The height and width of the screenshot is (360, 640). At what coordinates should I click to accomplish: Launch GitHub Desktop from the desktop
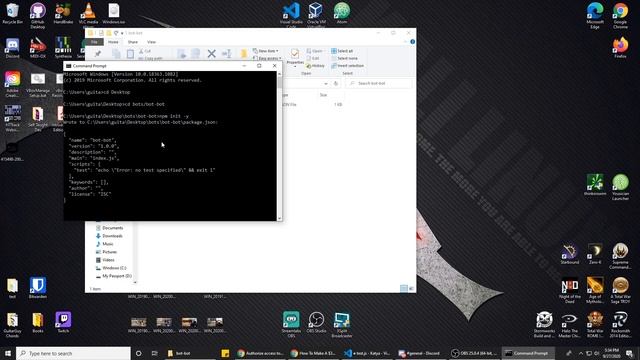[x=38, y=16]
